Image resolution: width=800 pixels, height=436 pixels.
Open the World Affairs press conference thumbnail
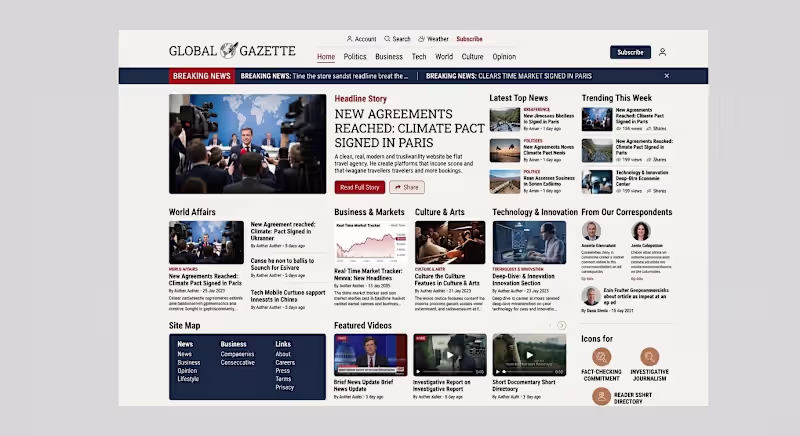tap(206, 242)
